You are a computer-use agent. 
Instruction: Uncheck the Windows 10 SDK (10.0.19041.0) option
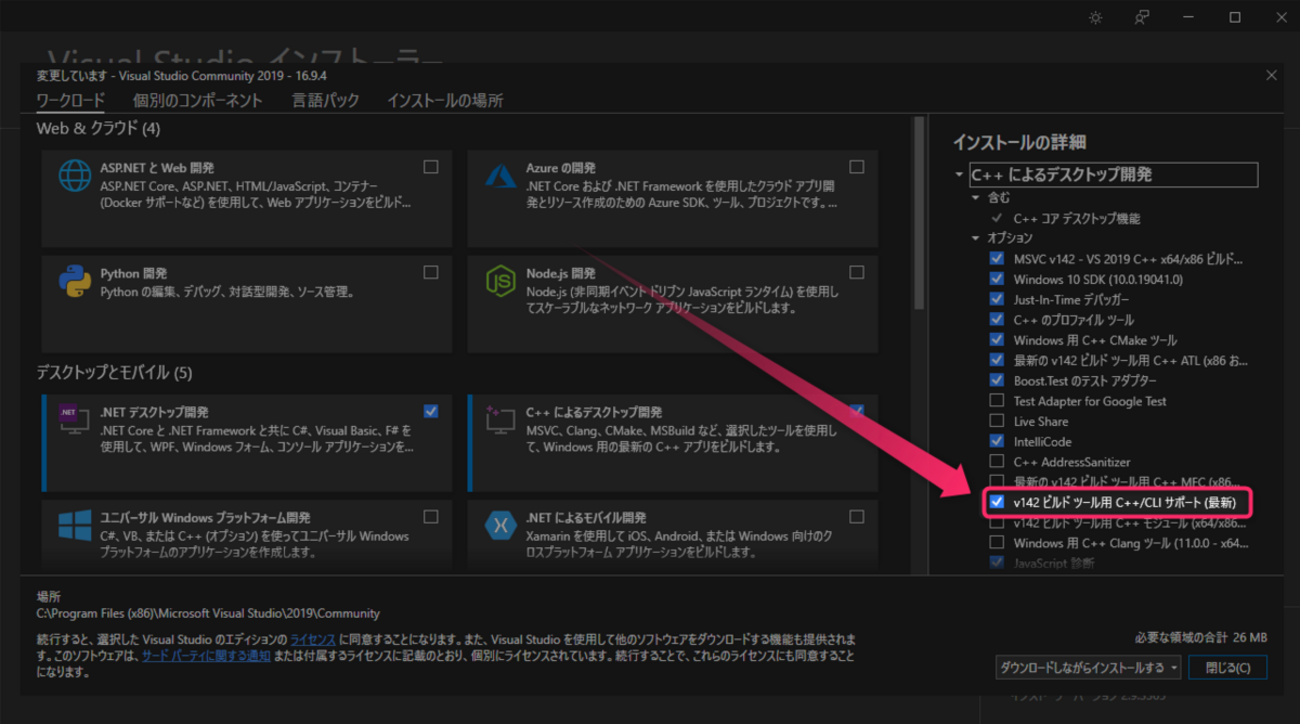[x=996, y=279]
